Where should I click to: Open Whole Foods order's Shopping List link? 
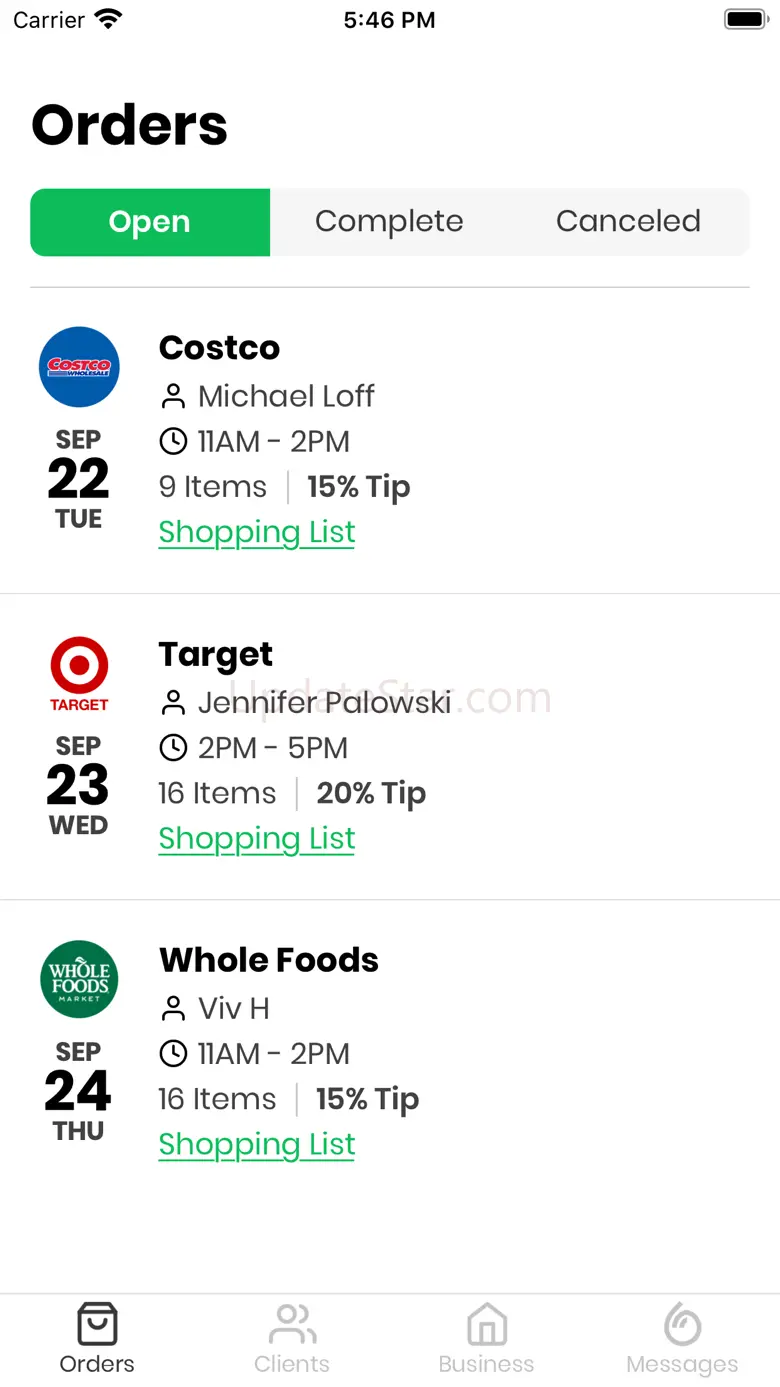pos(257,1144)
